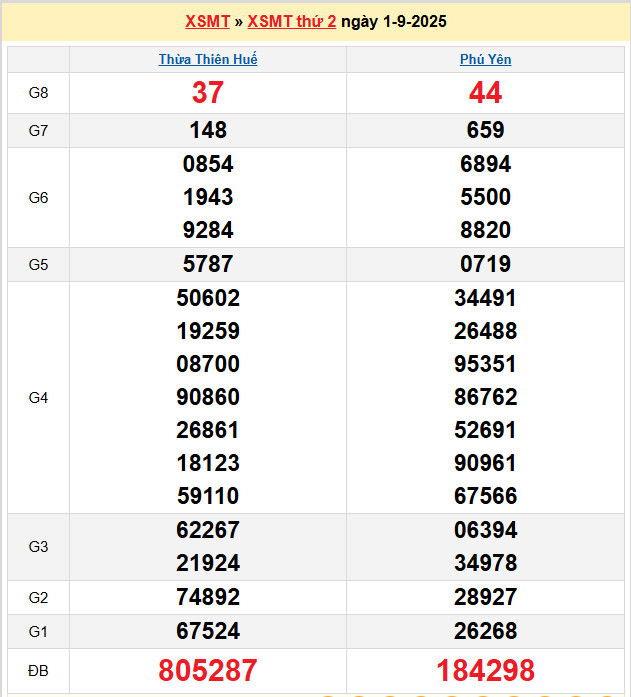Image resolution: width=631 pixels, height=697 pixels.
Task: Click the G5 number 5787
Action: pos(208,264)
